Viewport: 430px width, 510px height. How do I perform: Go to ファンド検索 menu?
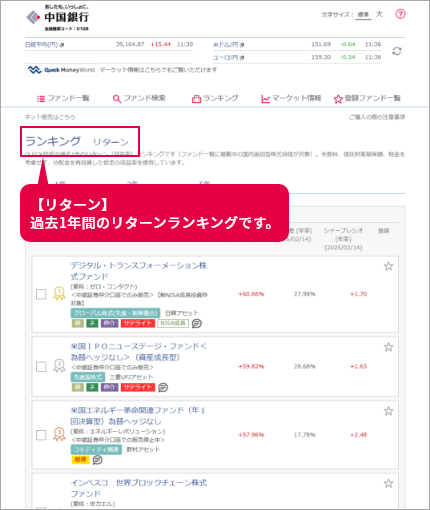[x=139, y=98]
